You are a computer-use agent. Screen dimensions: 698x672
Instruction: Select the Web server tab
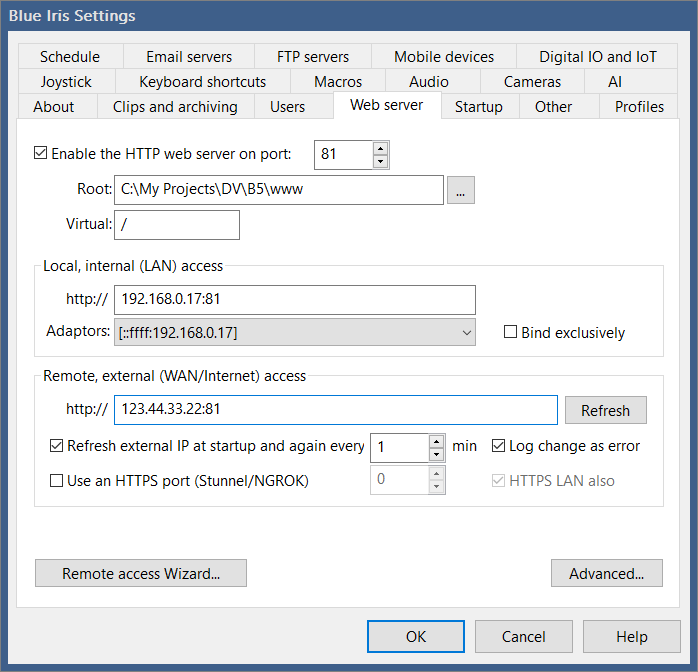click(x=386, y=105)
